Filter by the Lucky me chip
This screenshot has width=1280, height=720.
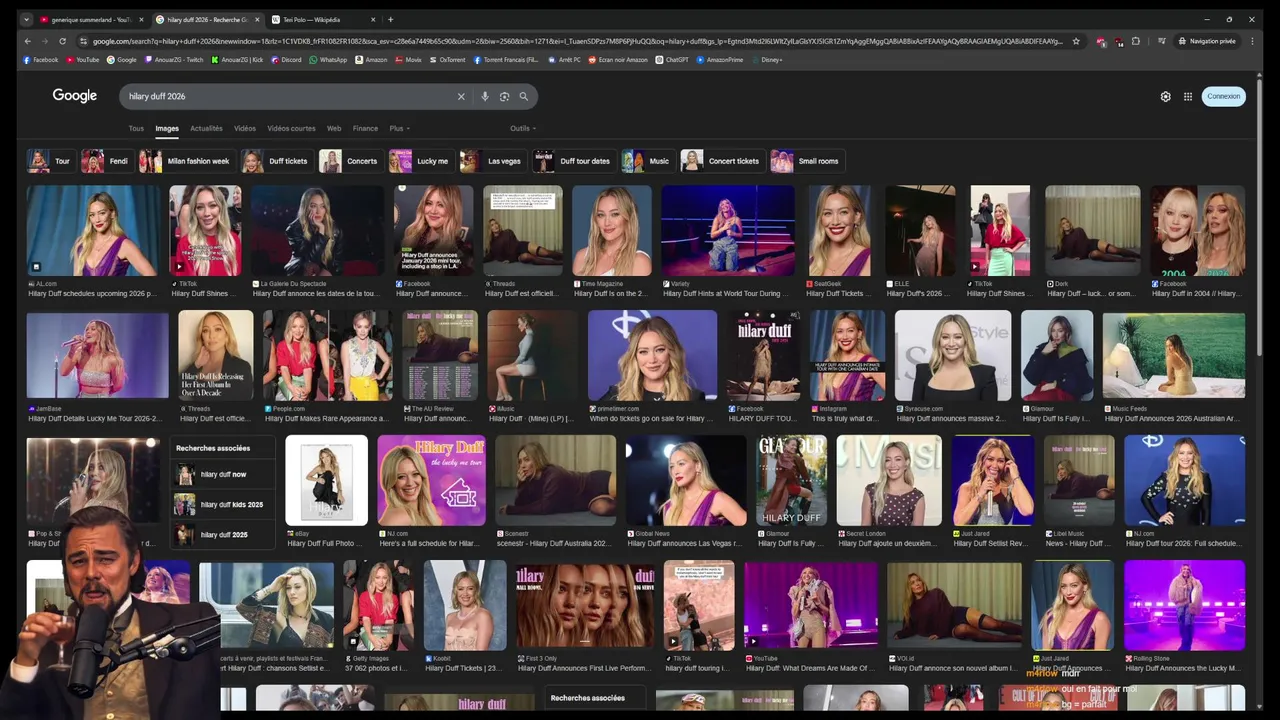(x=421, y=161)
